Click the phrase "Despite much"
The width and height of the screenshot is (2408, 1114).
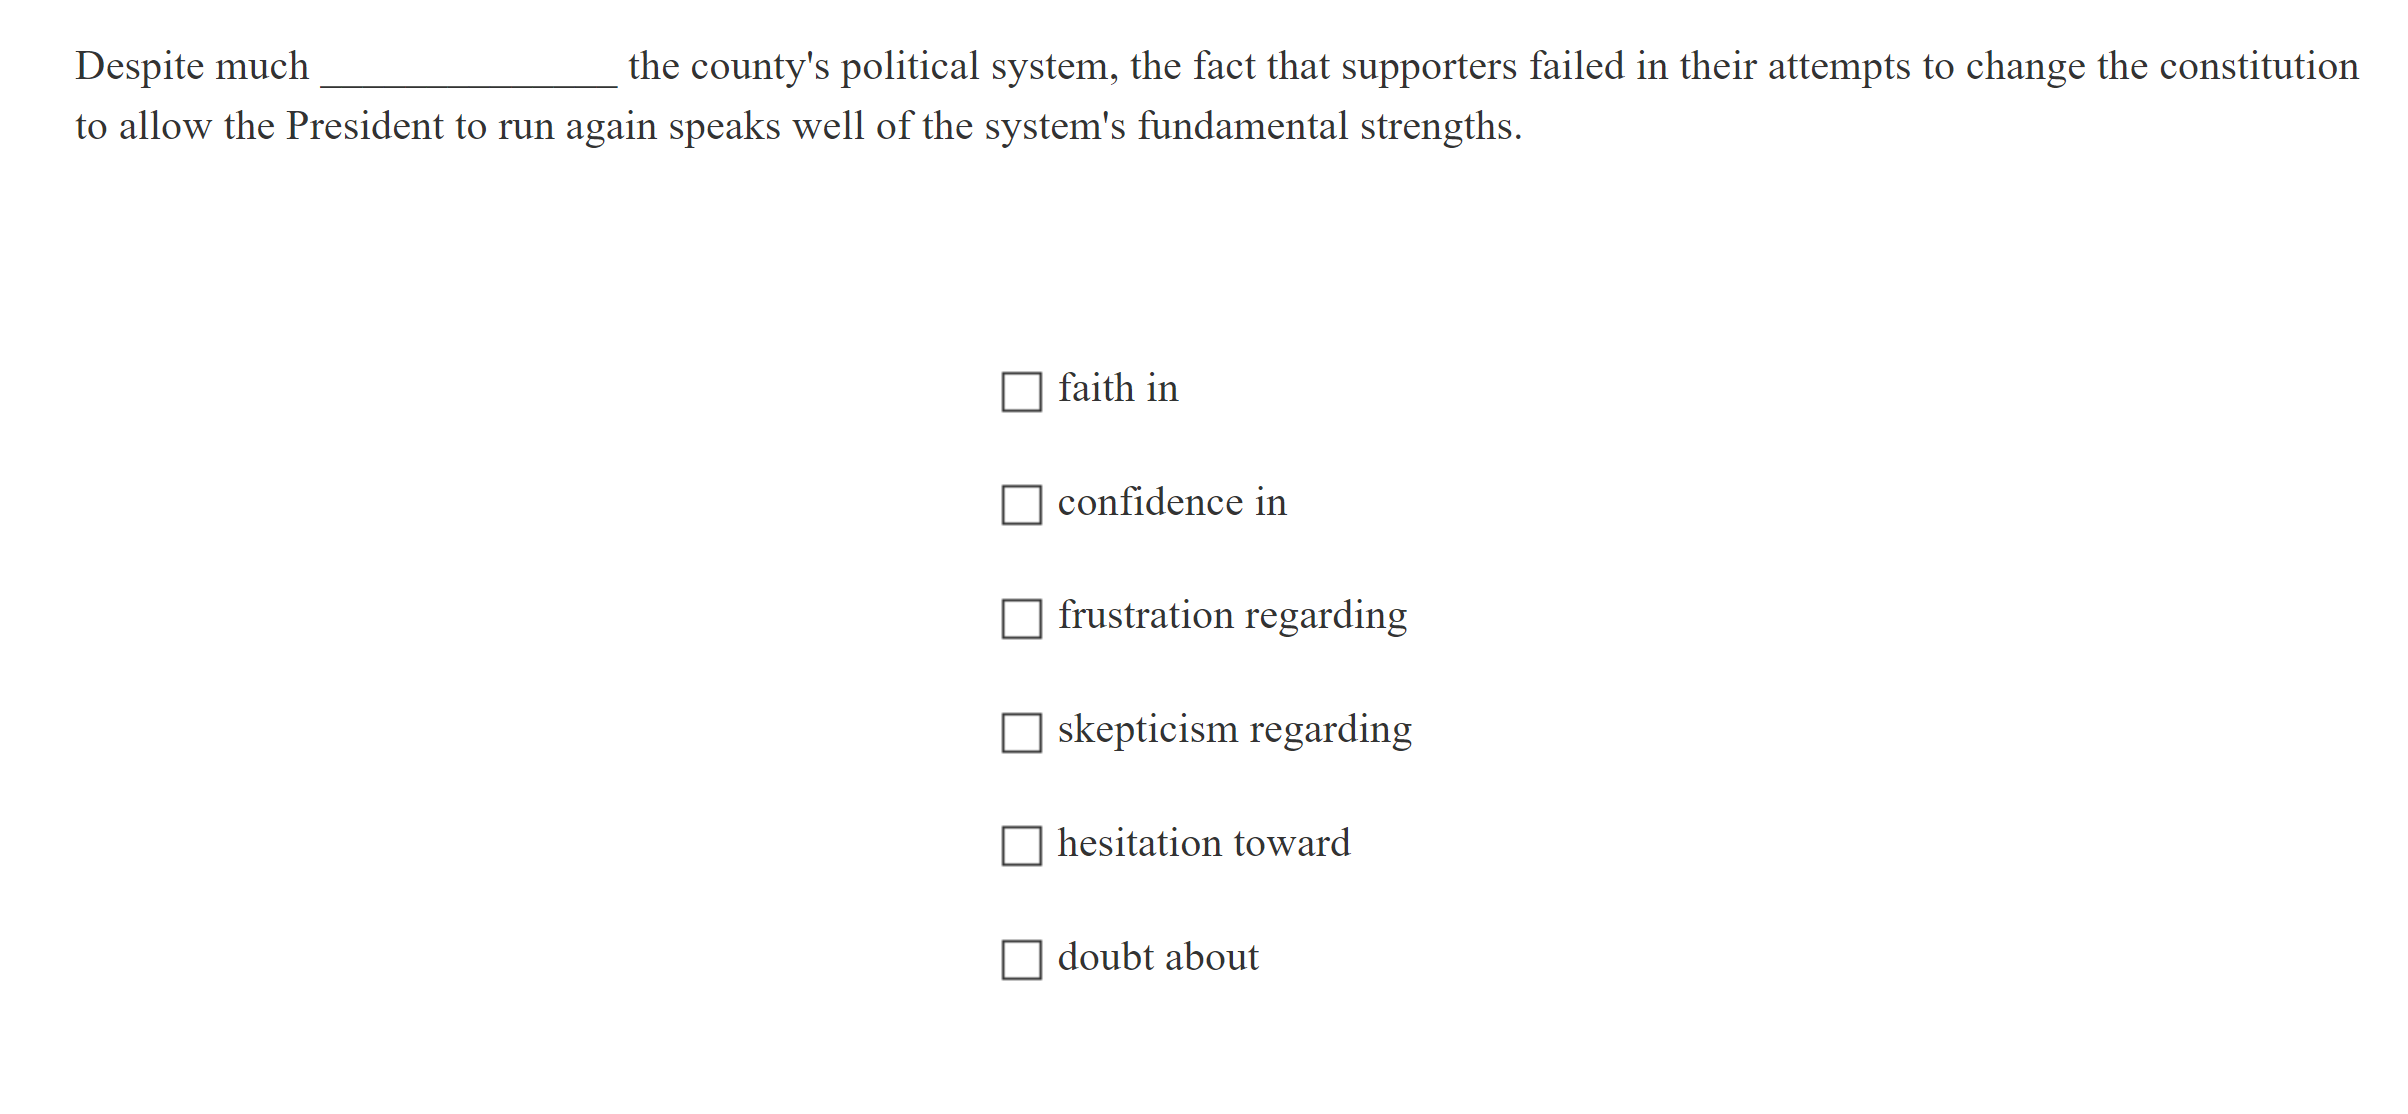pos(193,66)
